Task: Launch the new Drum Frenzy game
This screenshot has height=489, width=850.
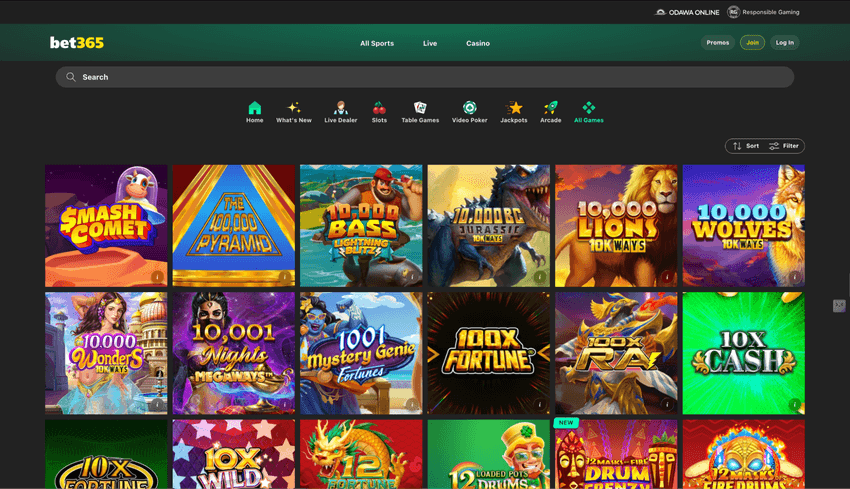Action: 616,454
